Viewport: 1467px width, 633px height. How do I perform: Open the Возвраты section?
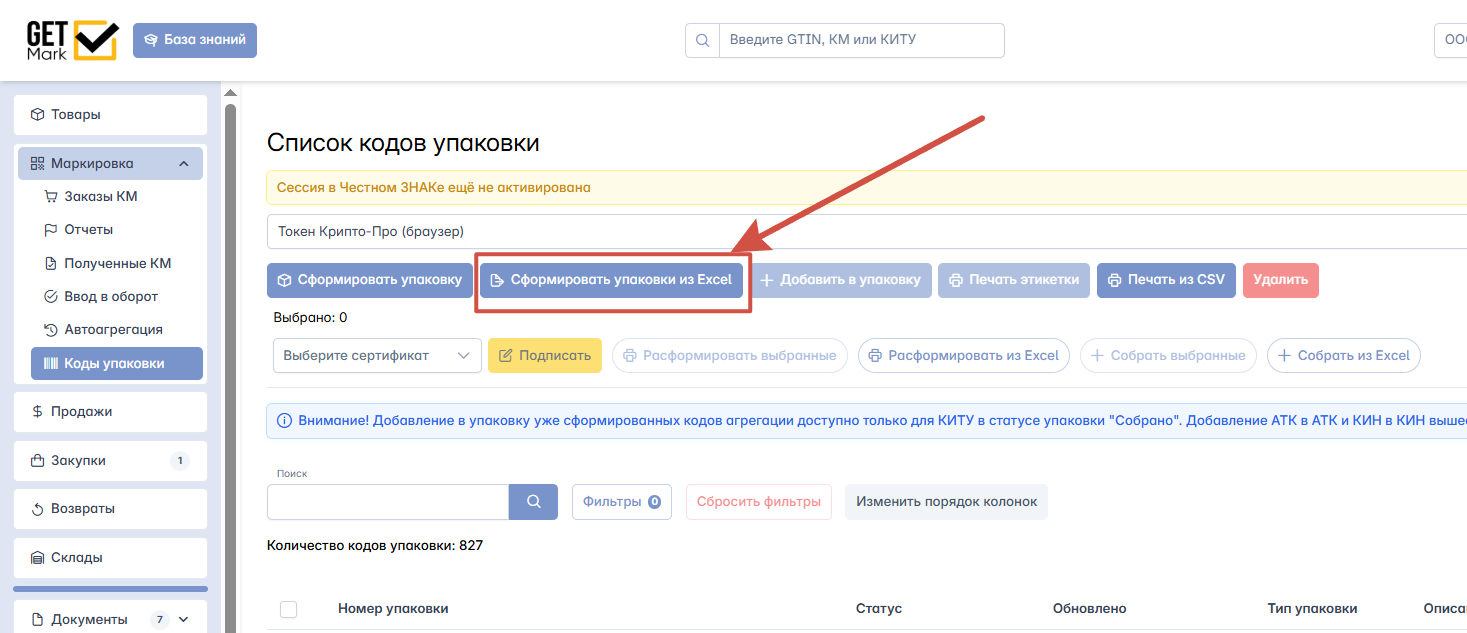110,509
